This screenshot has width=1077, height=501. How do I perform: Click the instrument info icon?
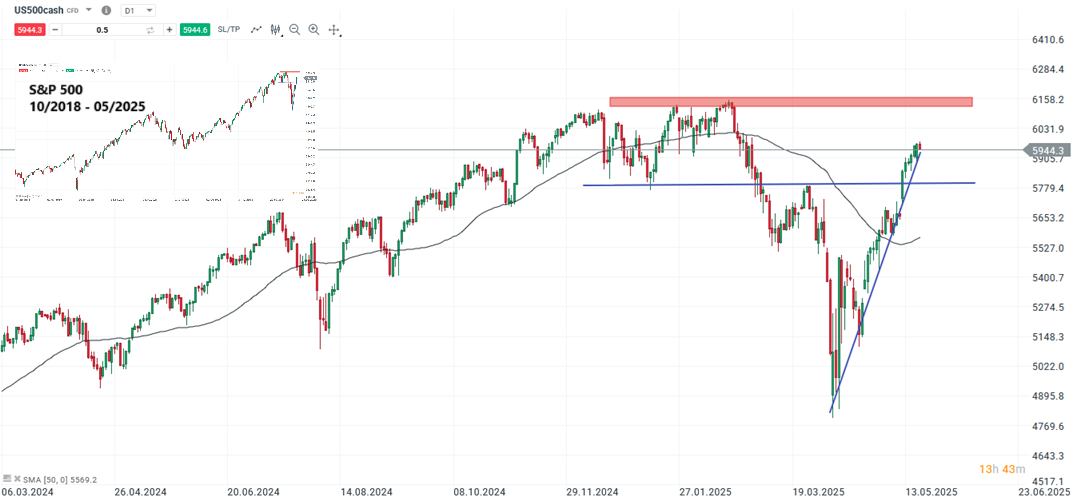107,10
